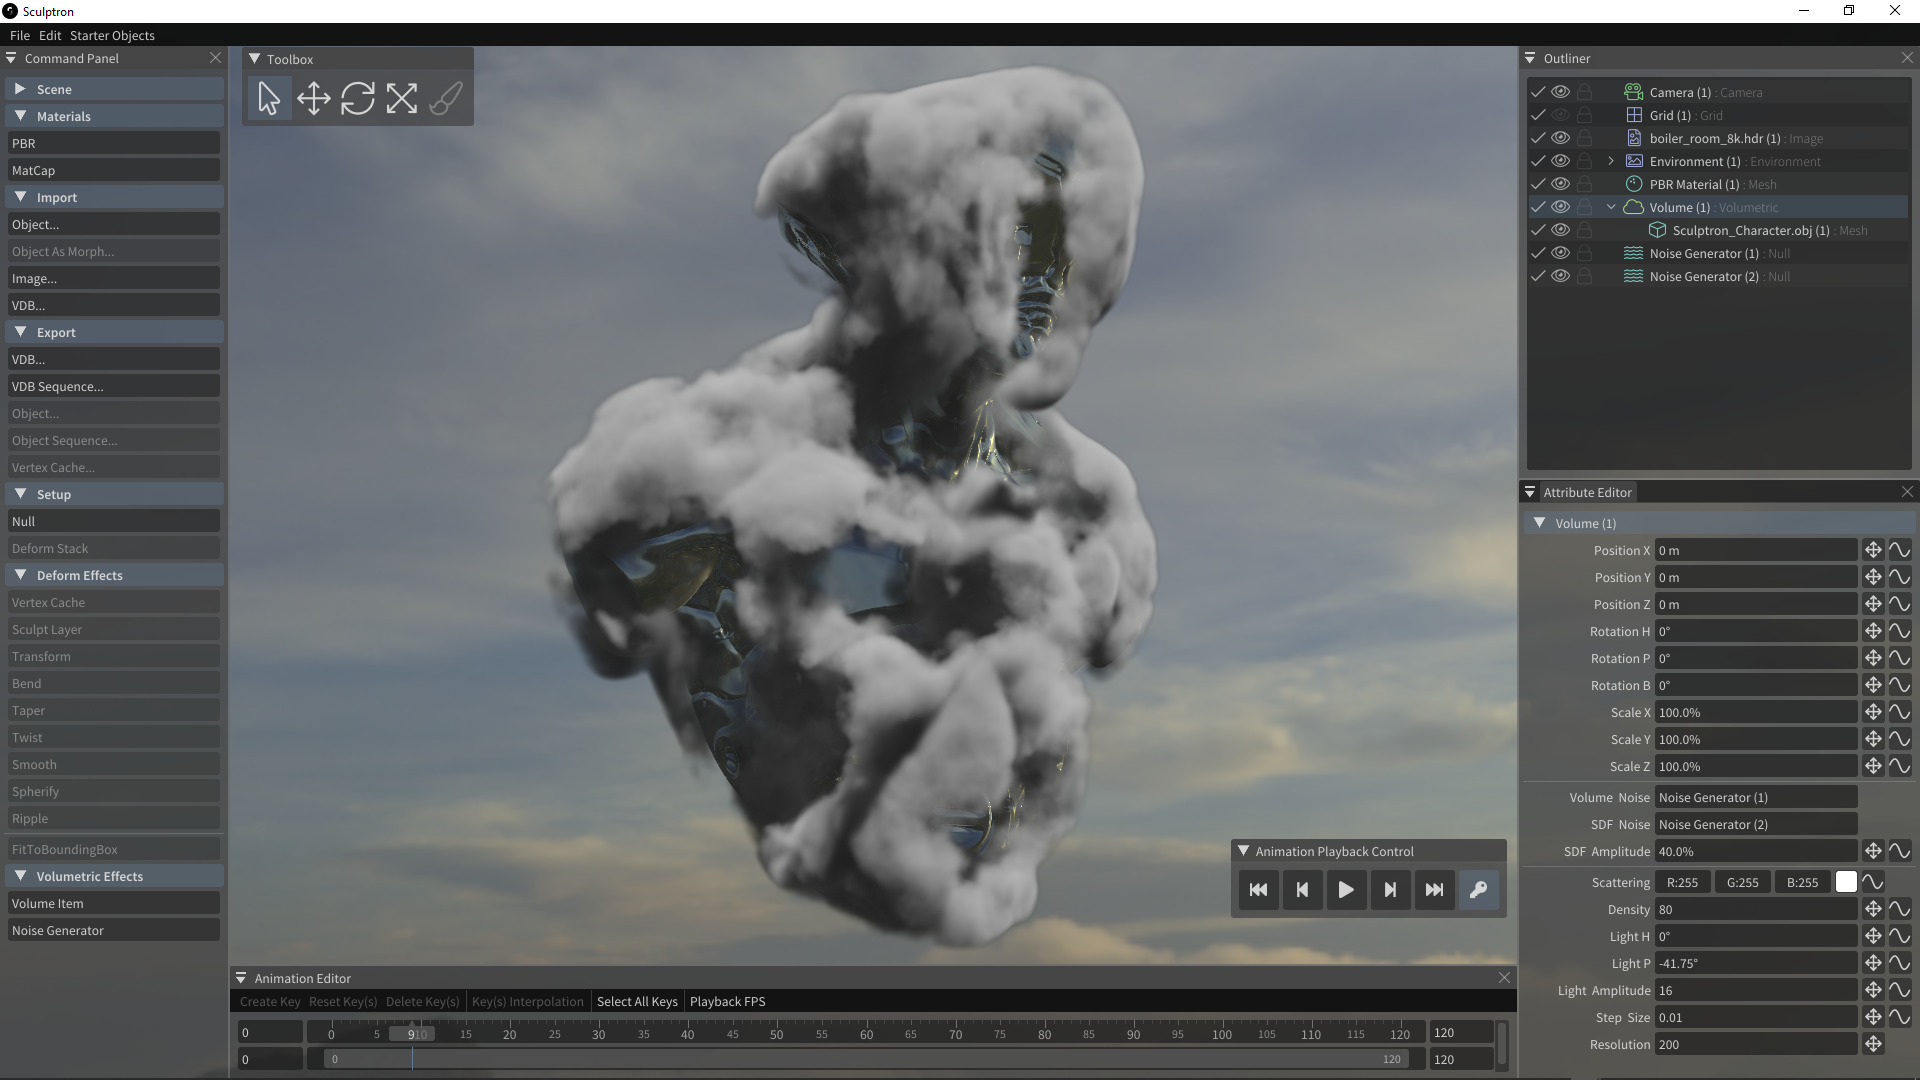
Task: Choose the Rotate tool in Toolbox
Action: click(357, 98)
